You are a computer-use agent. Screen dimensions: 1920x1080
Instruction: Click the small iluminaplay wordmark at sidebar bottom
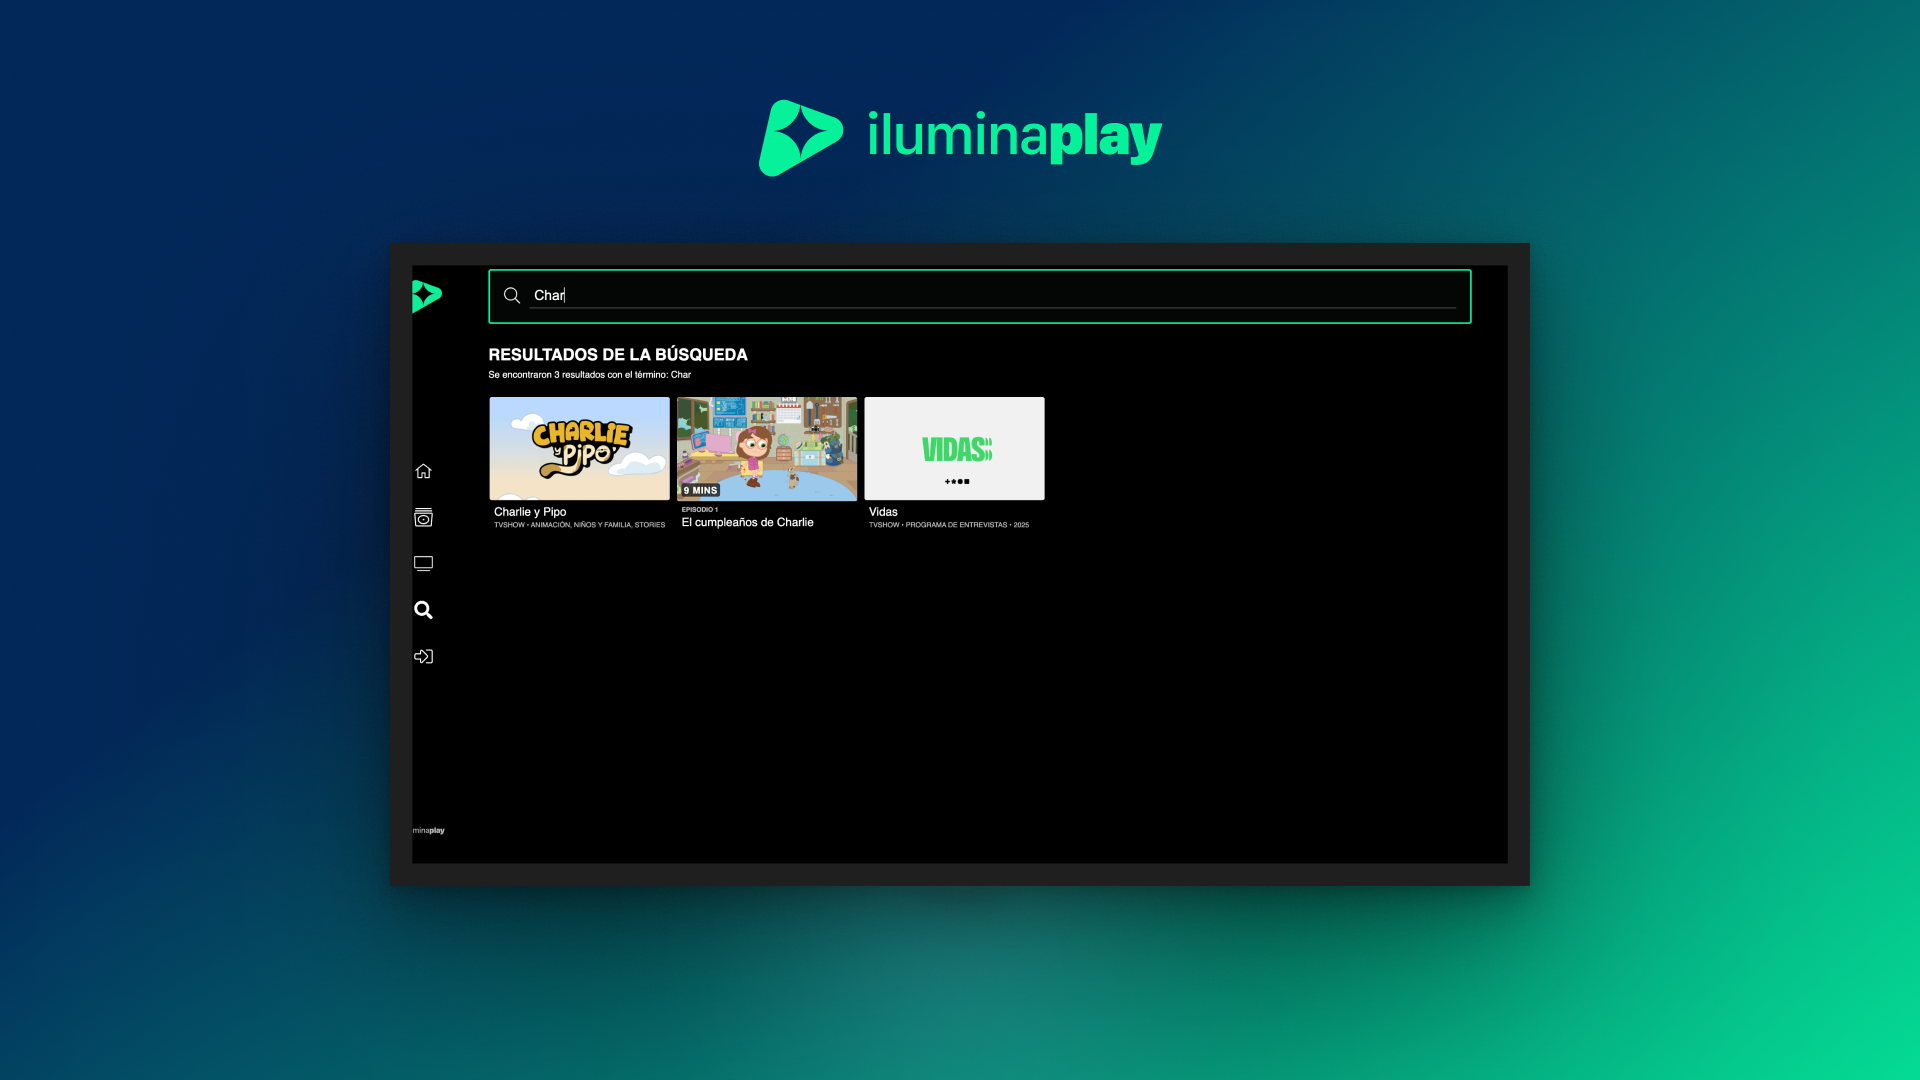click(x=428, y=830)
